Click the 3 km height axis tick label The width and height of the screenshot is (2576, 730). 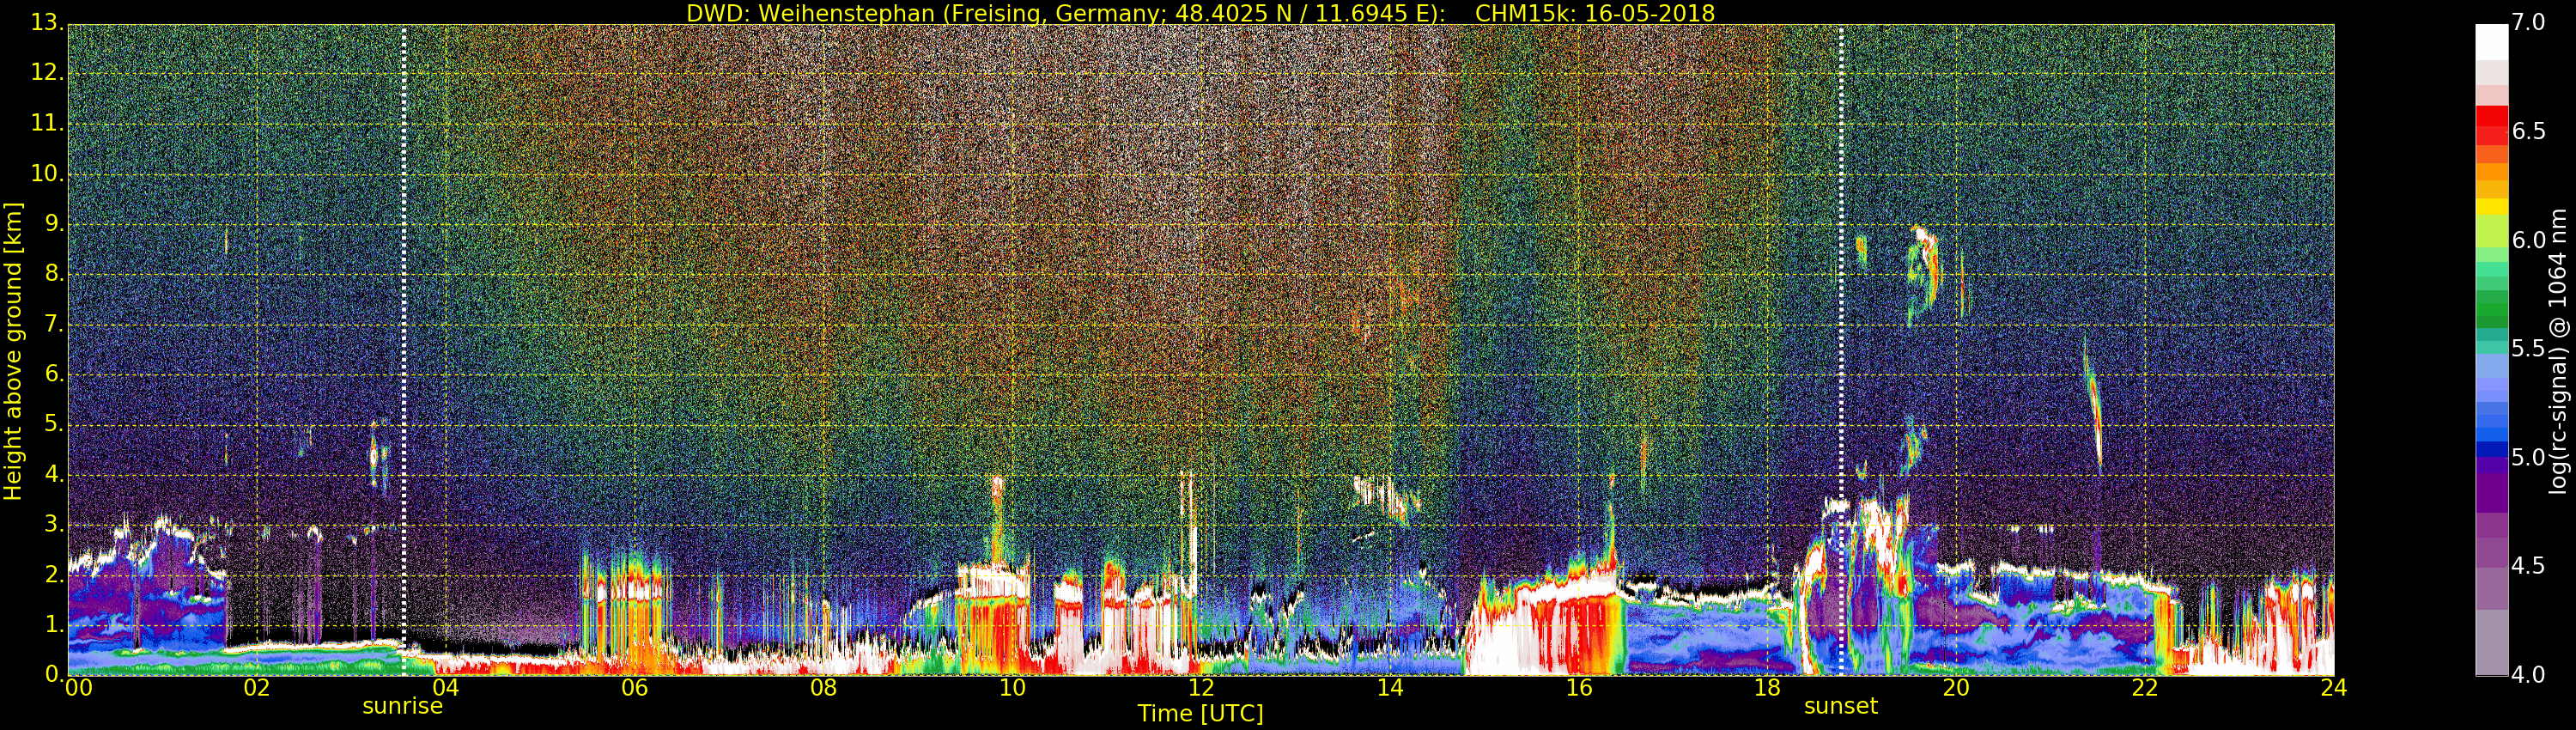(x=53, y=525)
